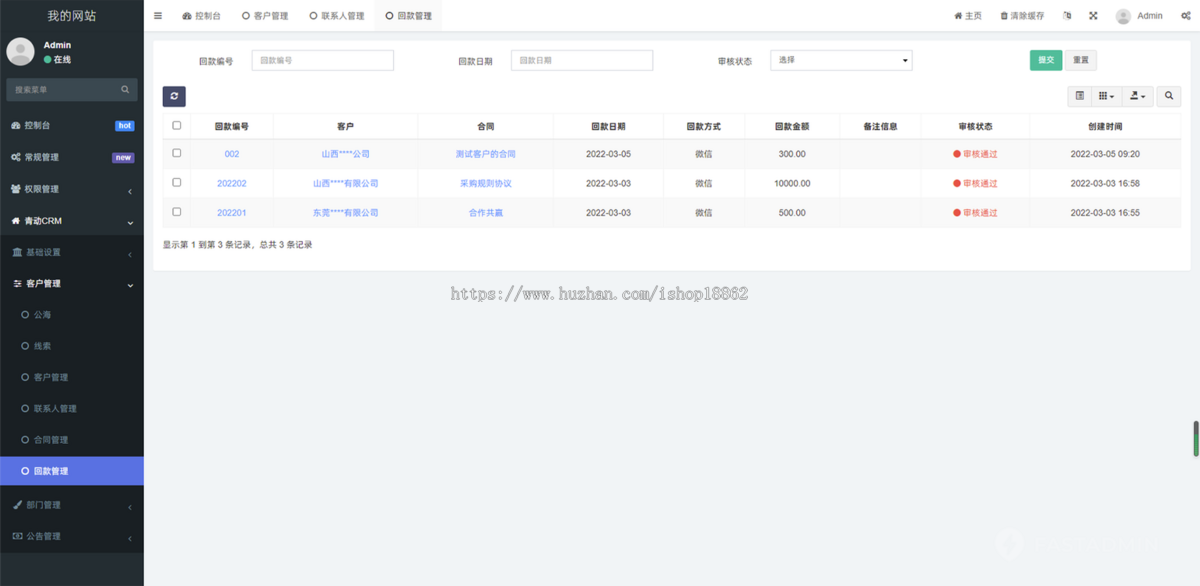The width and height of the screenshot is (1200, 586).
Task: Check the row for record 202201
Action: point(178,212)
